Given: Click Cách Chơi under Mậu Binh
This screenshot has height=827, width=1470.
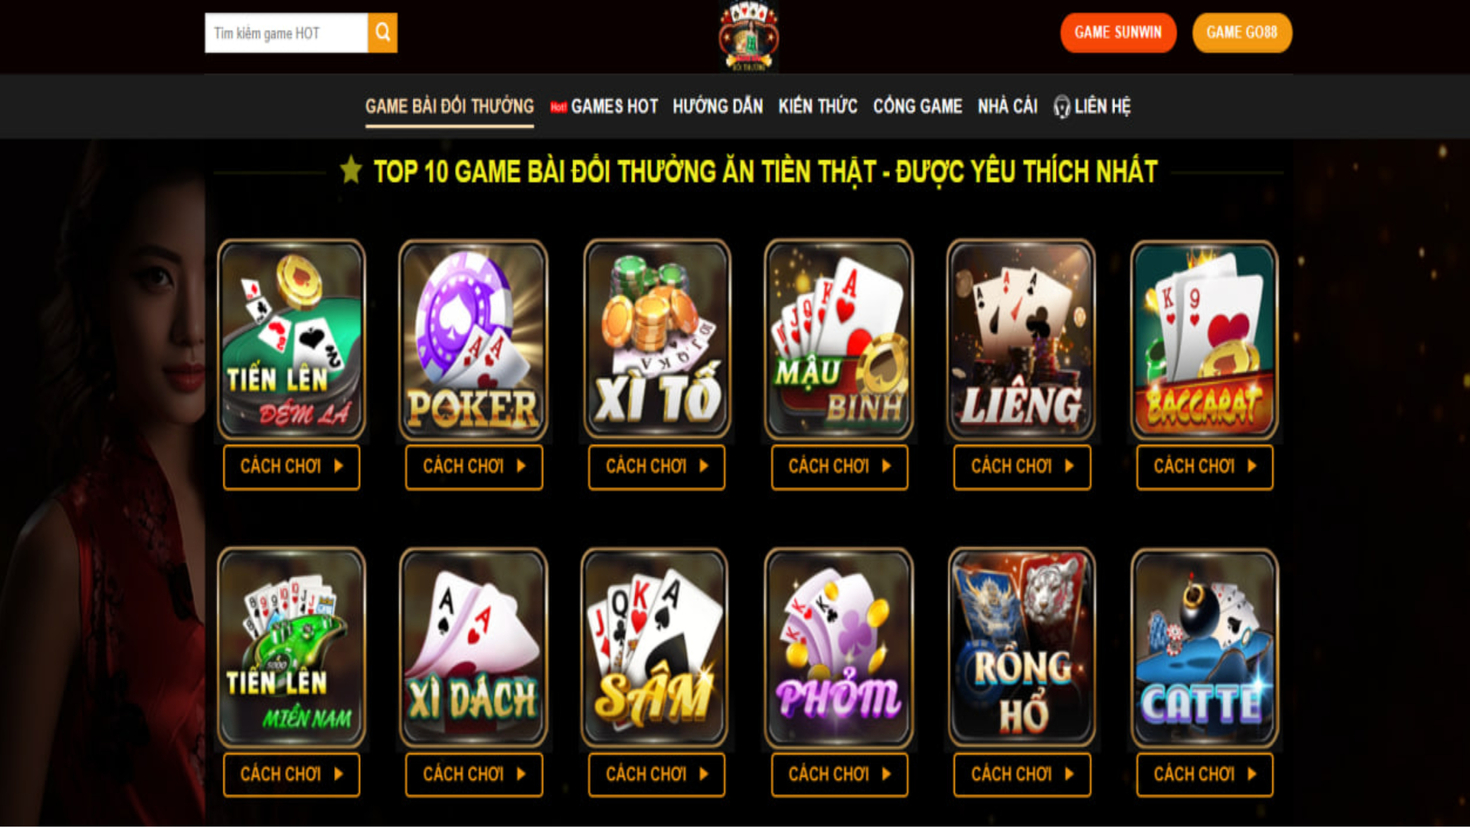Looking at the screenshot, I should 839,467.
